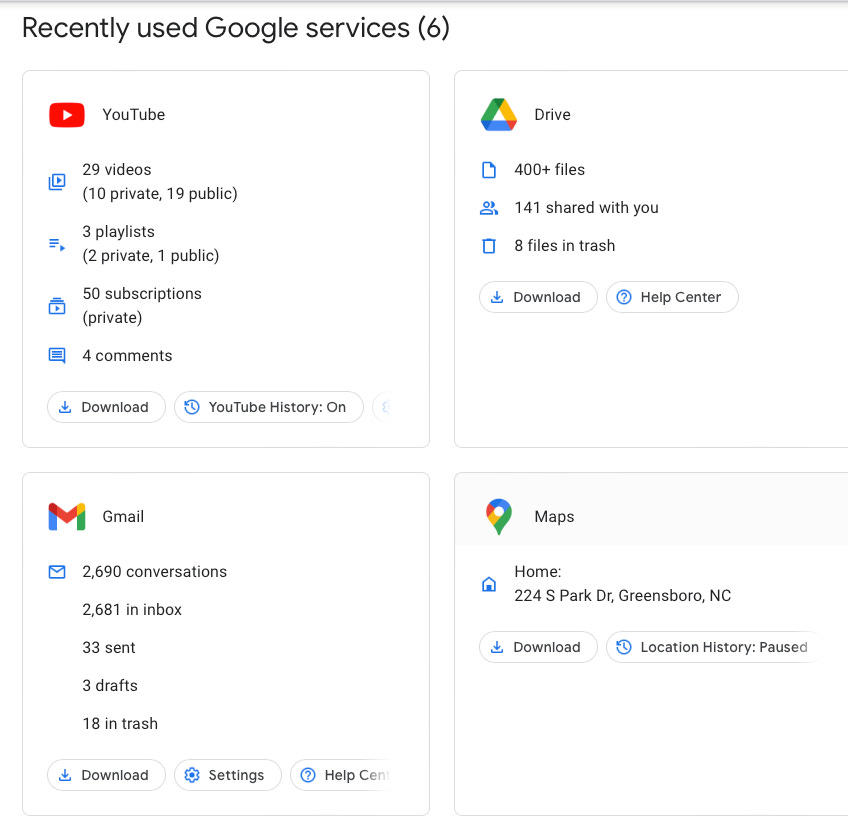Click the Google Drive logo icon
The image size is (848, 820).
499,115
